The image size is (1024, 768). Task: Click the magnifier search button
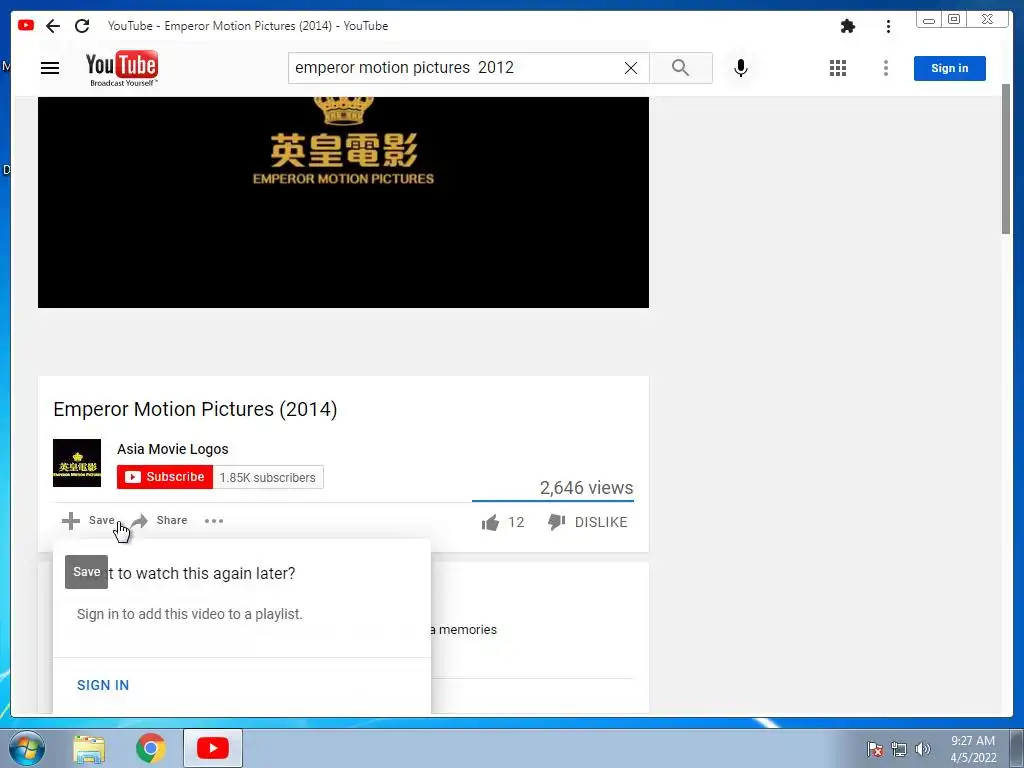click(680, 68)
